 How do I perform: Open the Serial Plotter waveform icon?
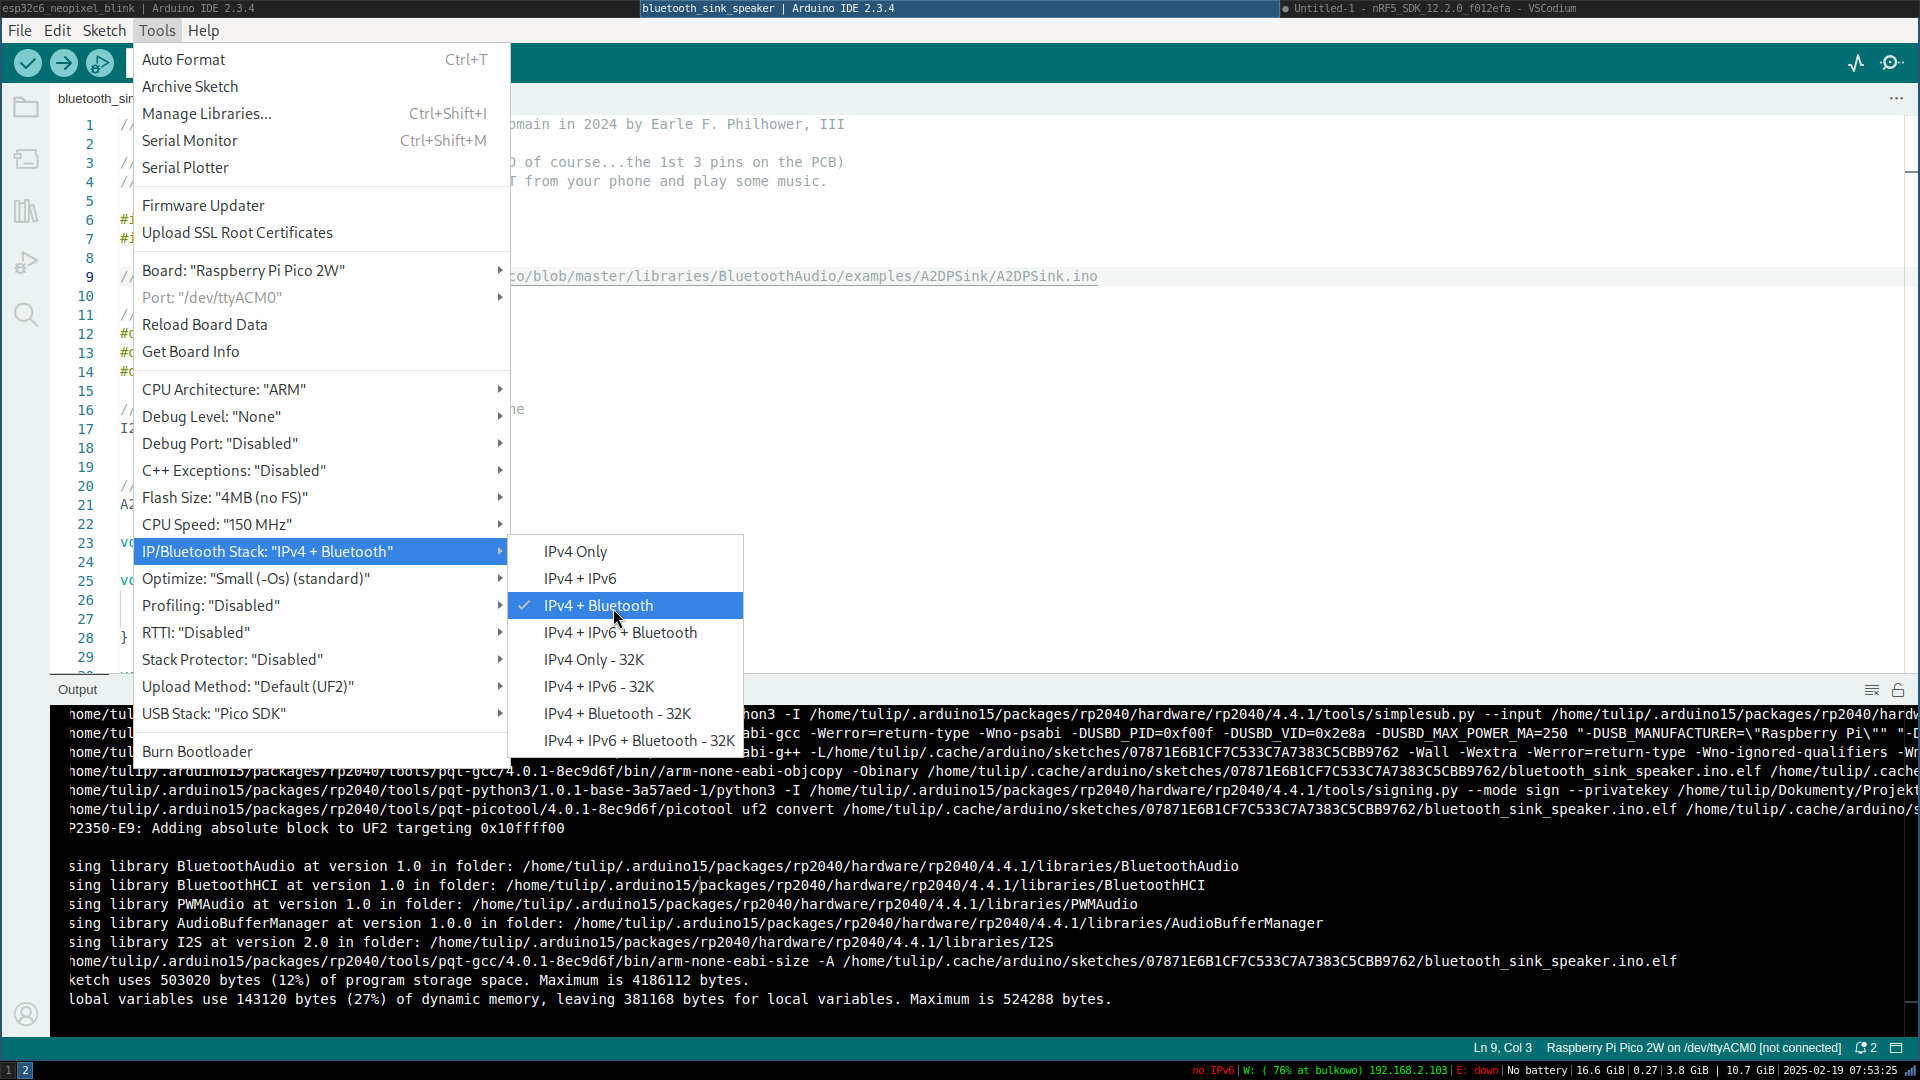pos(1856,63)
